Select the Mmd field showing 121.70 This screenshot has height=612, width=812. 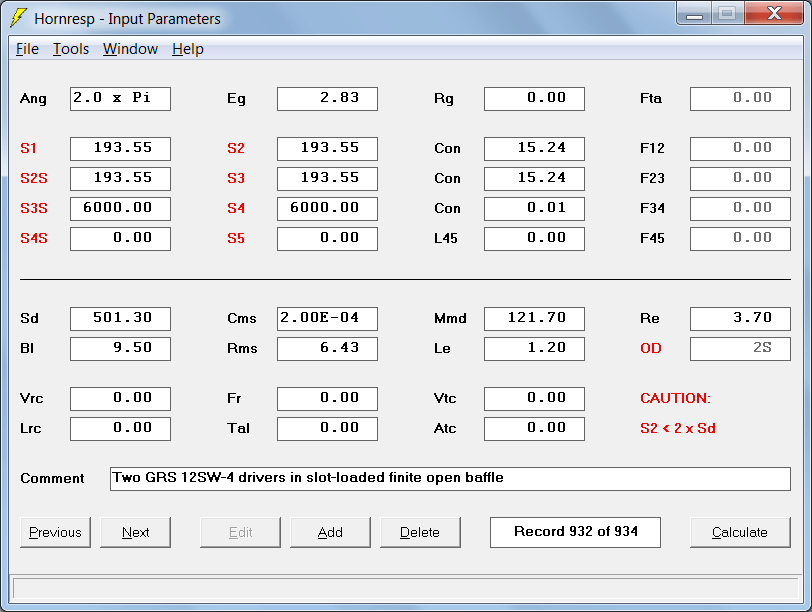pos(534,319)
